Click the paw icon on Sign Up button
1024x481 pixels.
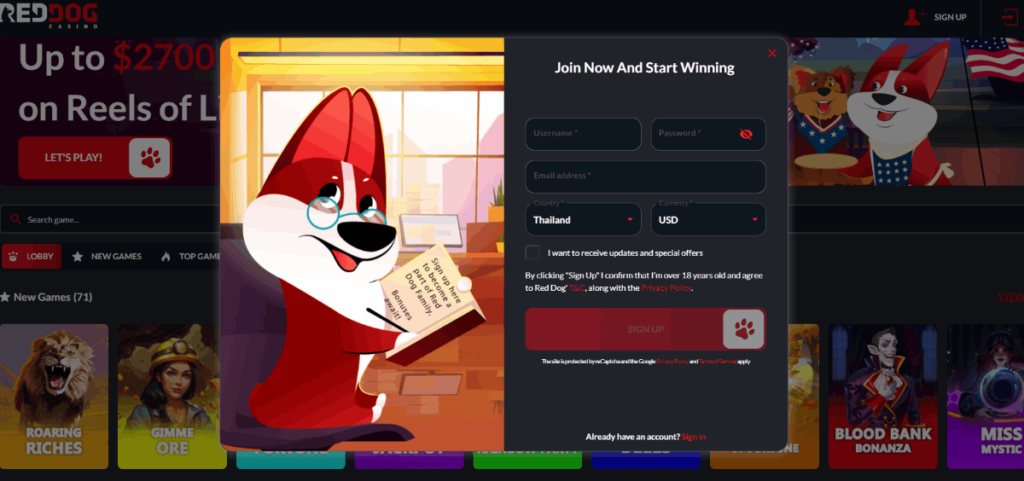click(743, 329)
